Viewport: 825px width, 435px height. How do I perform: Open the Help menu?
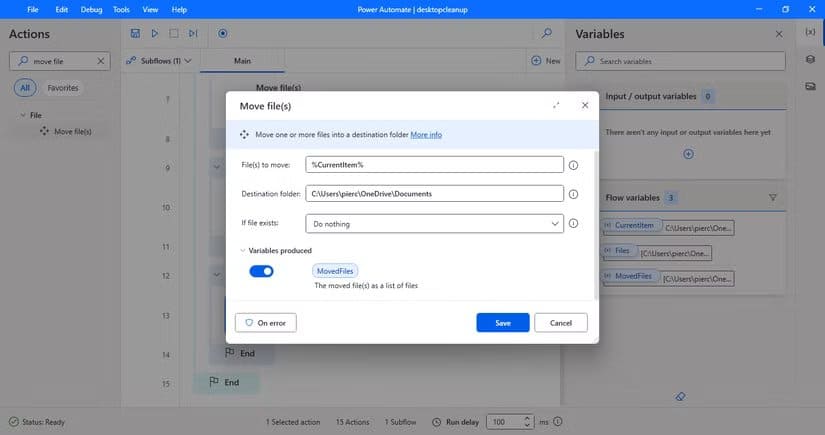[179, 9]
